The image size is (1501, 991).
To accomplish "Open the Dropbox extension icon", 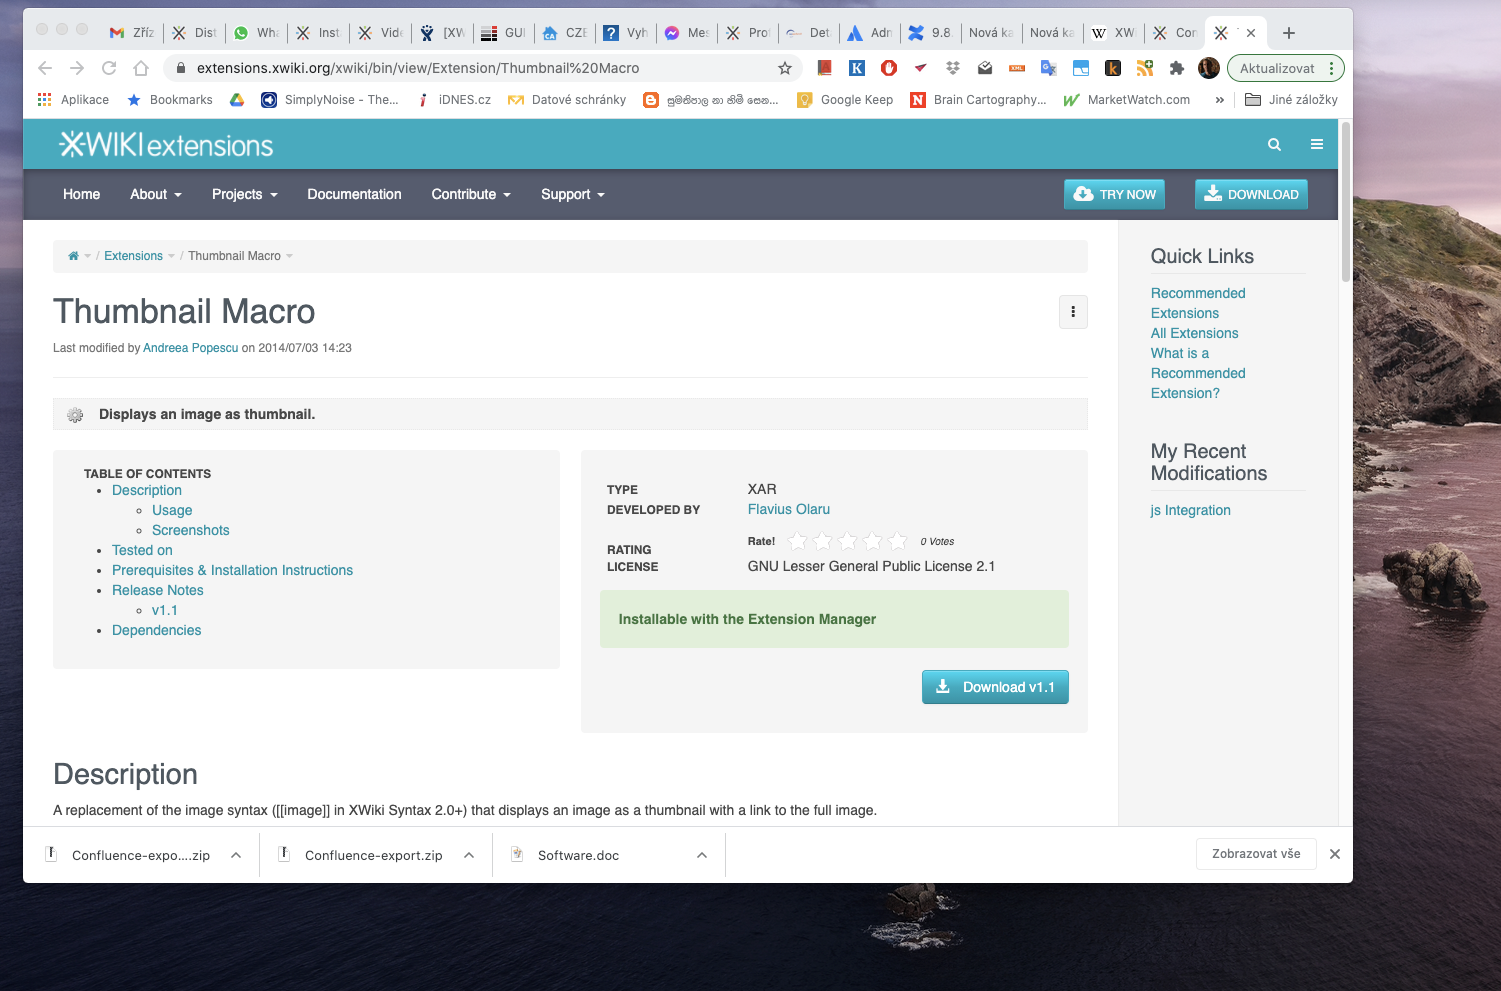I will (x=953, y=68).
